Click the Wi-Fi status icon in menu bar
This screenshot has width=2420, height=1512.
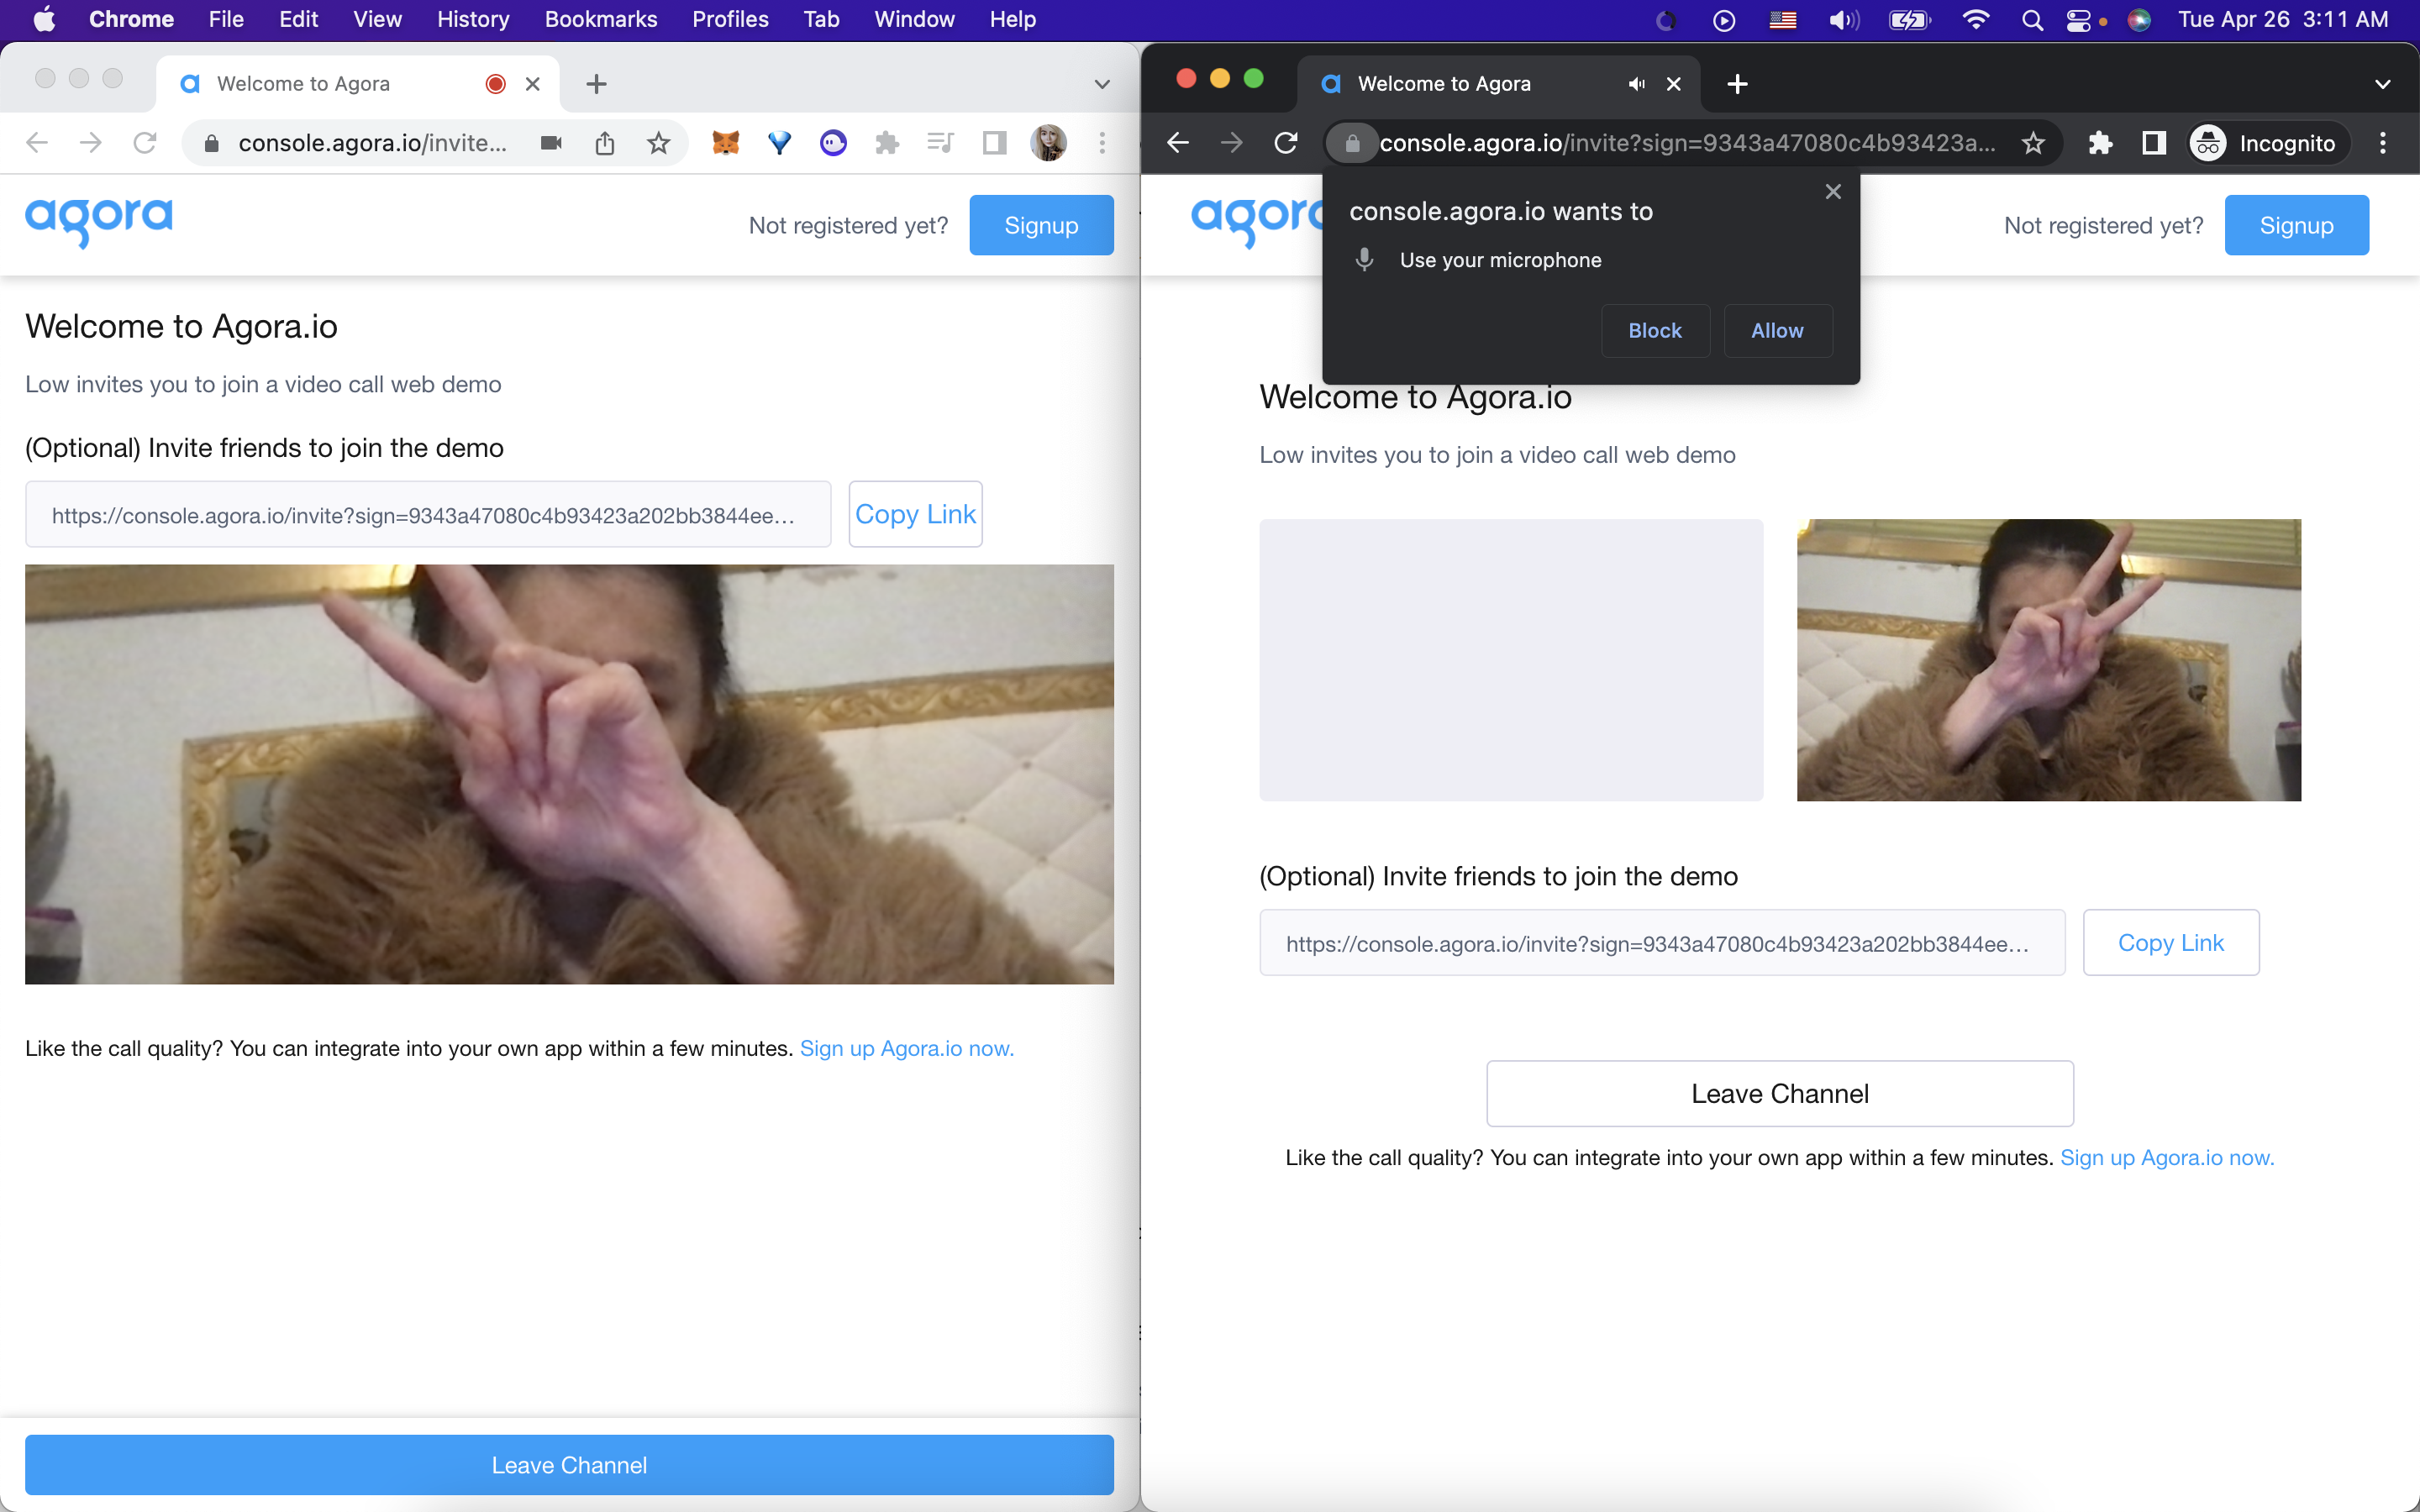point(1975,19)
